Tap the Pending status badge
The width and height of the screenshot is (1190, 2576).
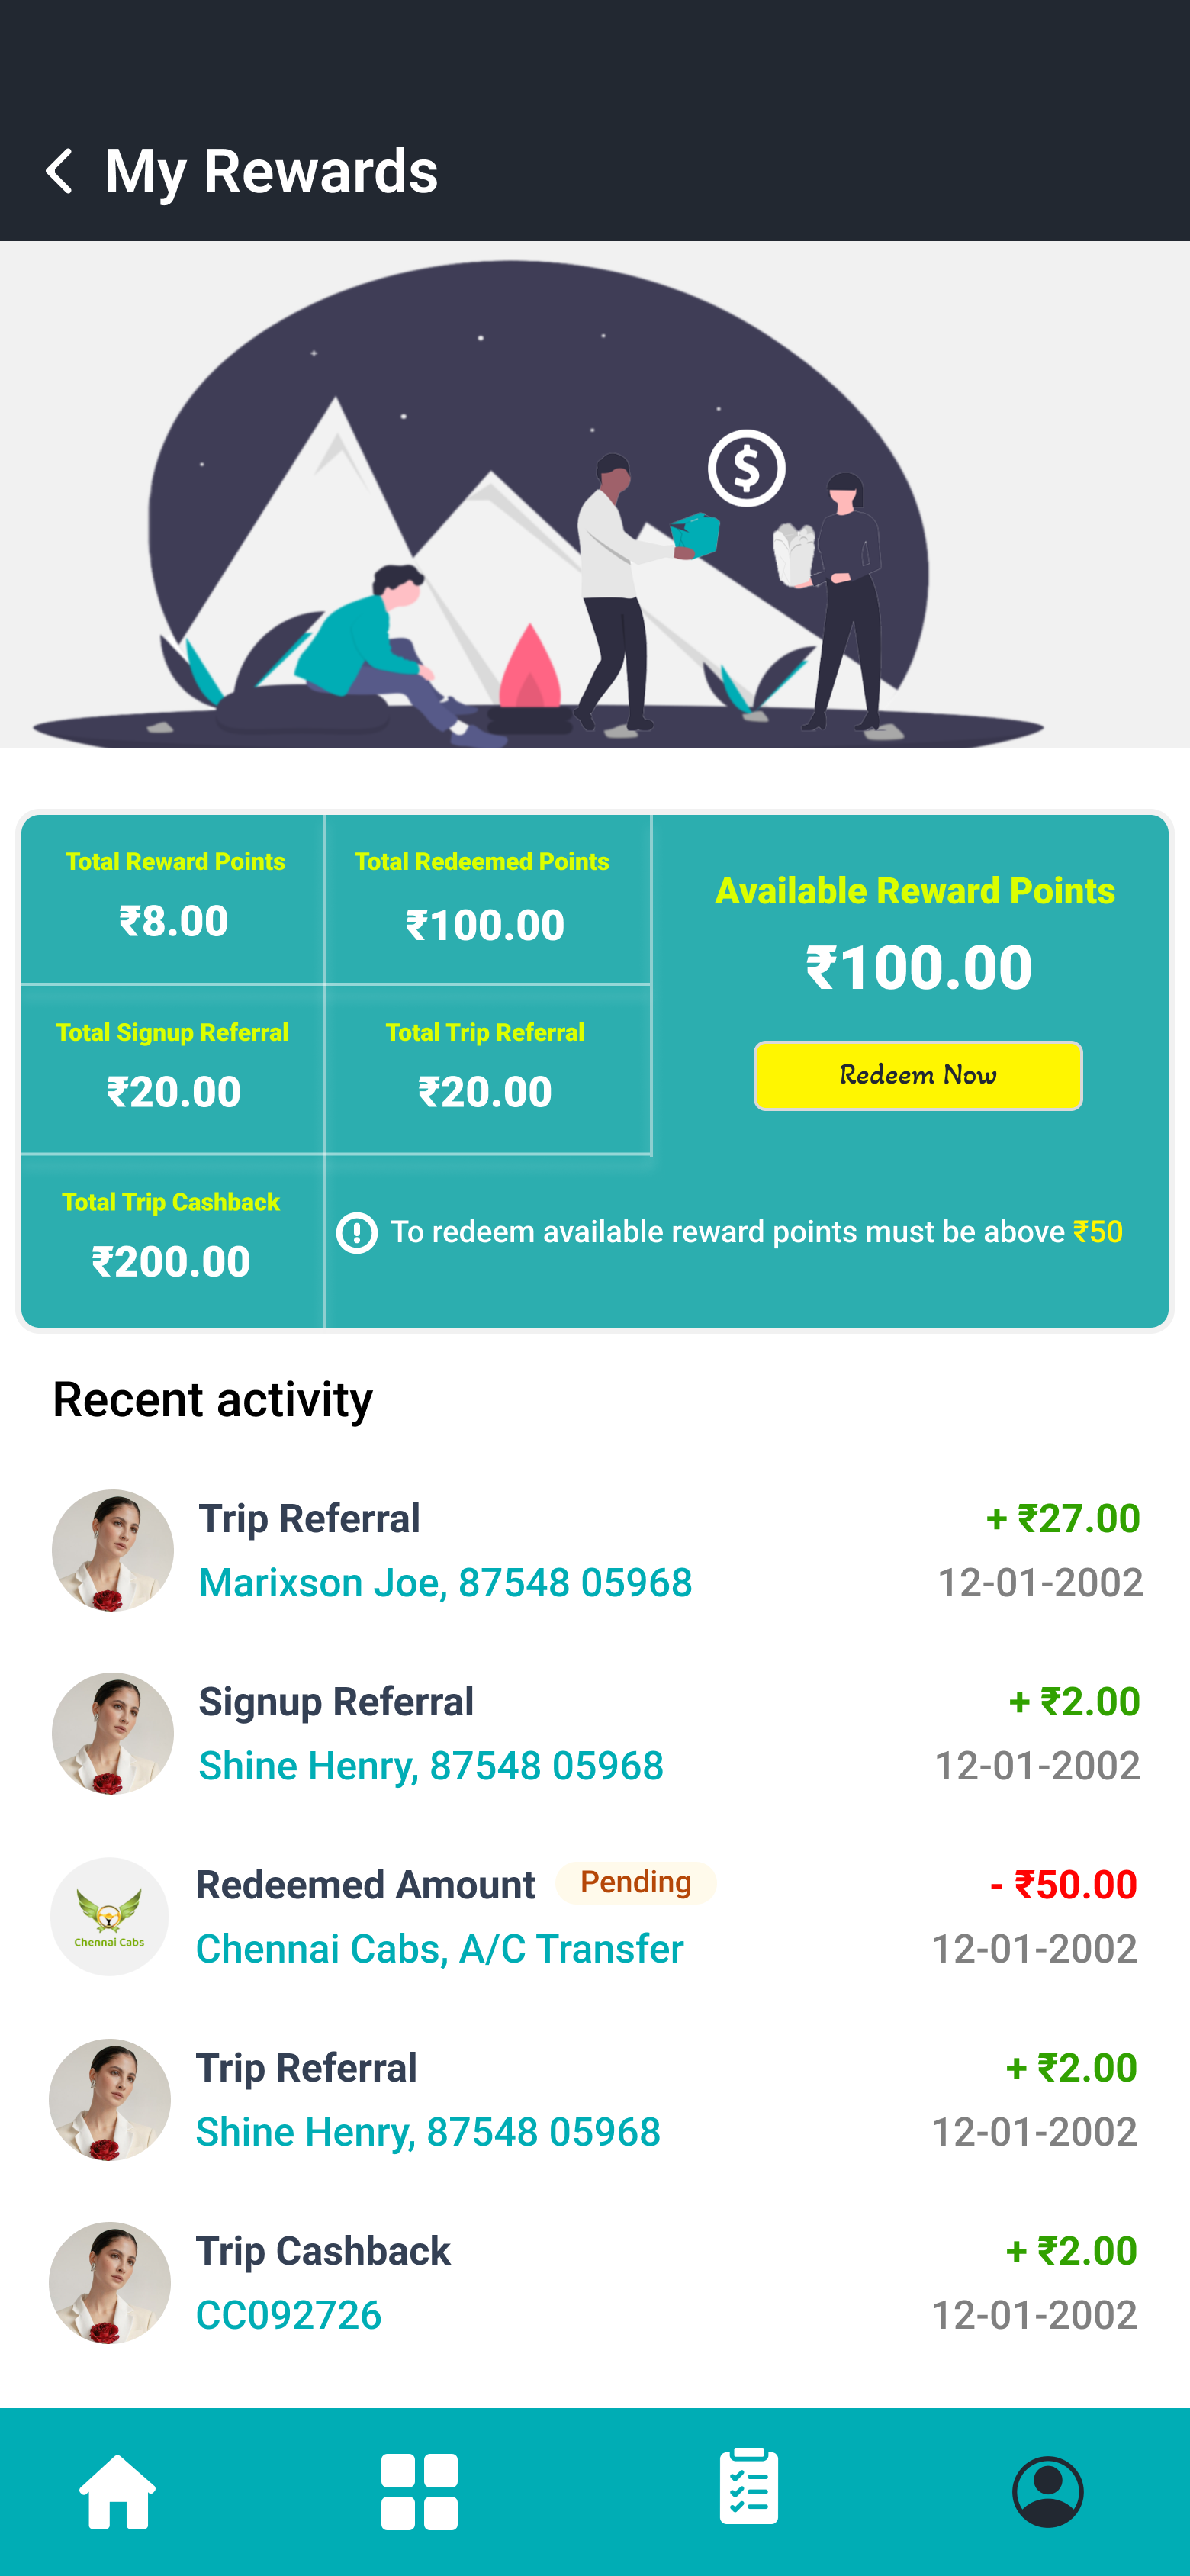[x=636, y=1883]
